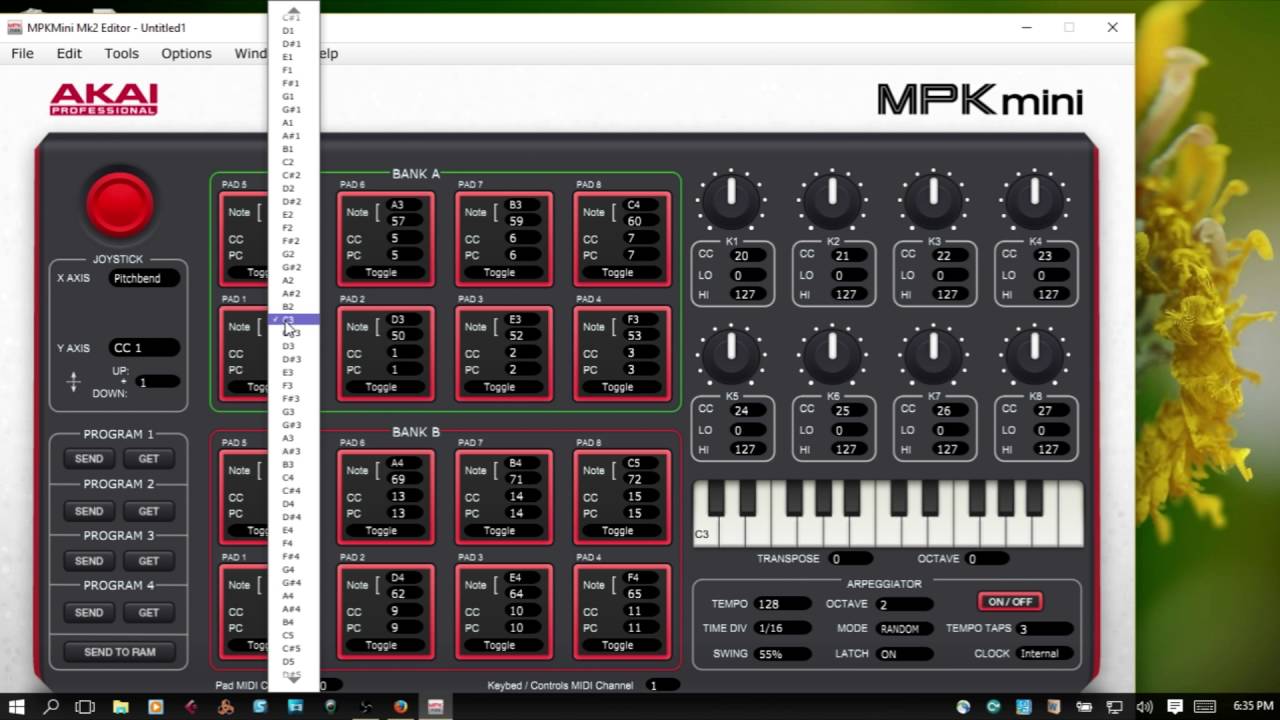Image resolution: width=1280 pixels, height=720 pixels.
Task: Click the K1 CC value field showing 20
Action: click(x=748, y=255)
